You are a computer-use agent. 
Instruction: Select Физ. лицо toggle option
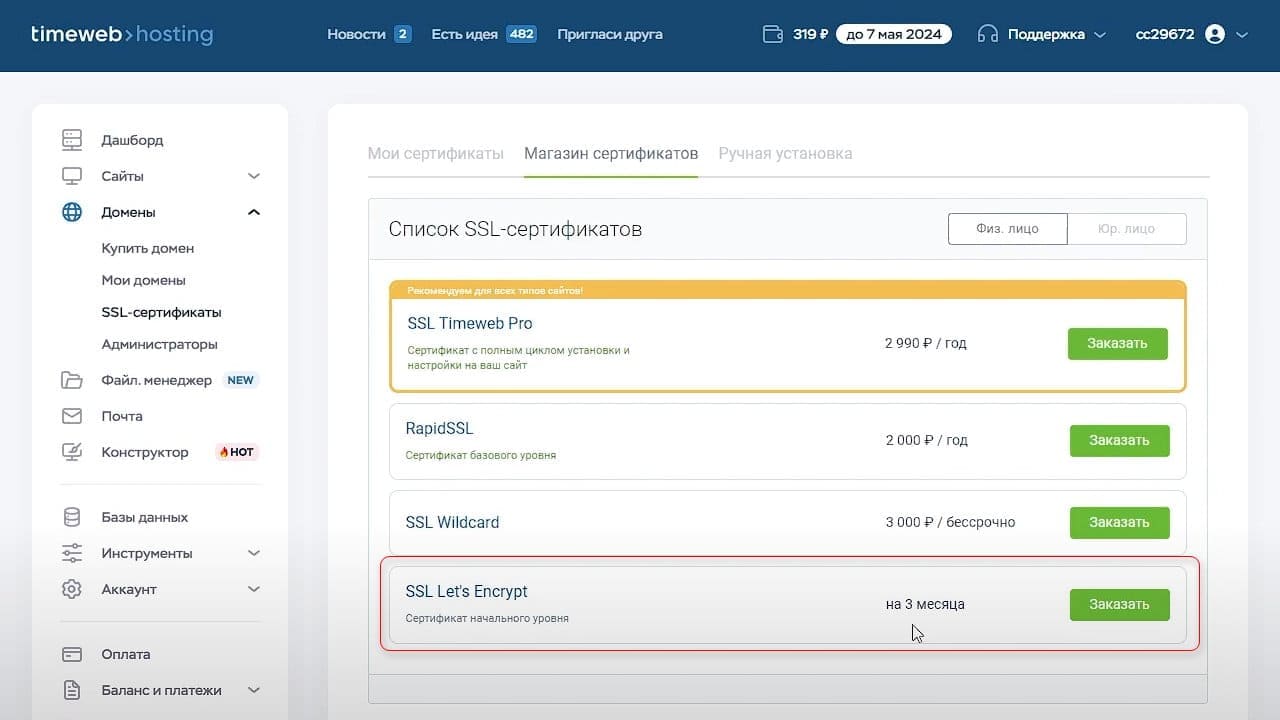pyautogui.click(x=1007, y=229)
